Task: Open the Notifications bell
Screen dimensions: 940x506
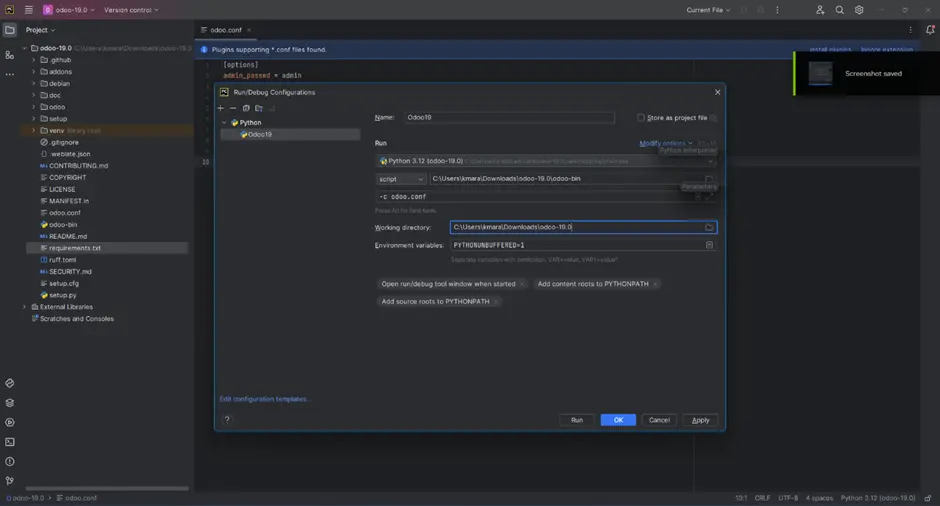Action: pos(930,30)
